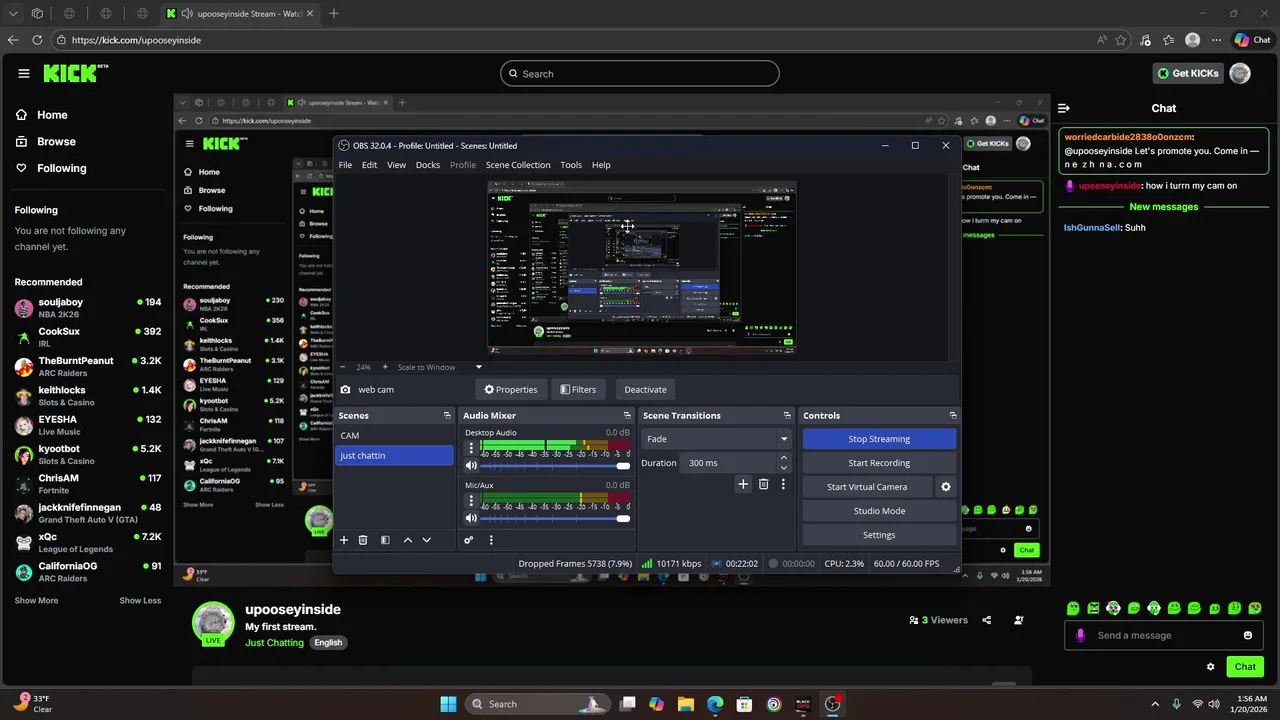The width and height of the screenshot is (1280, 720).
Task: Click the 3 Viewers count
Action: (938, 620)
